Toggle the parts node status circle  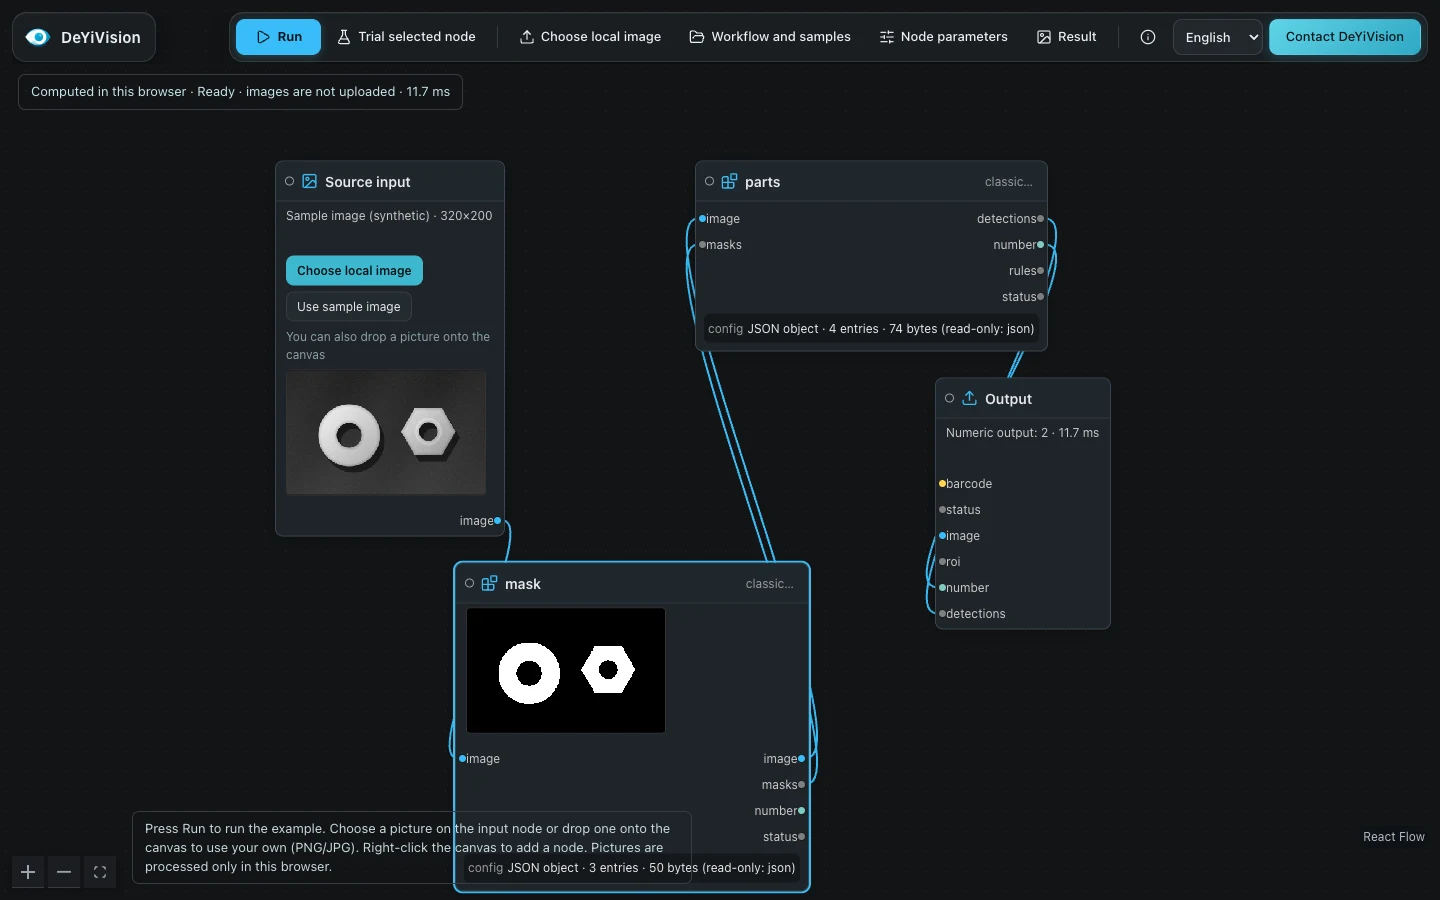(x=710, y=181)
